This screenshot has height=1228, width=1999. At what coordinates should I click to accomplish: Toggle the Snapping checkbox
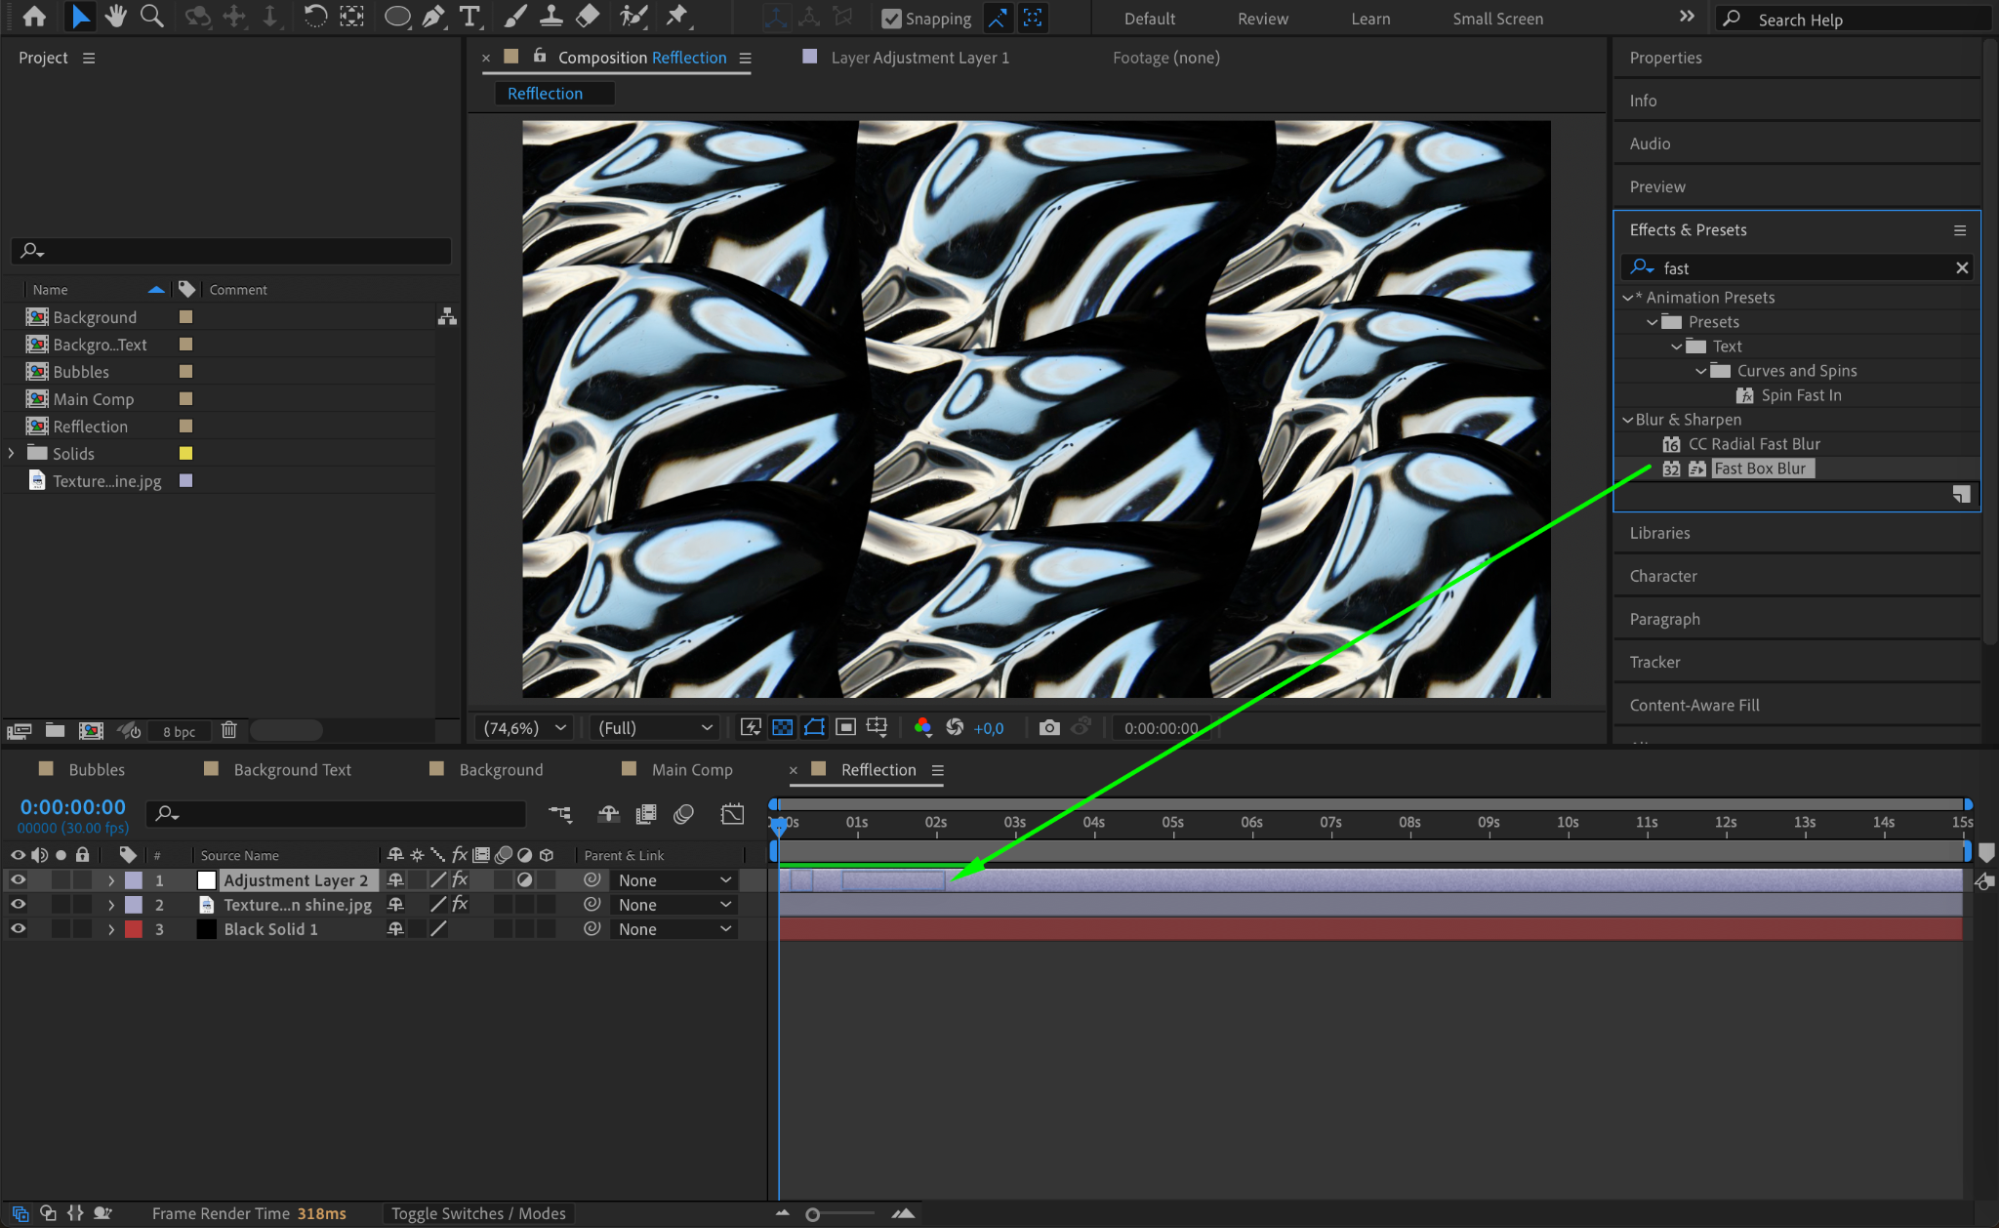pos(891,18)
